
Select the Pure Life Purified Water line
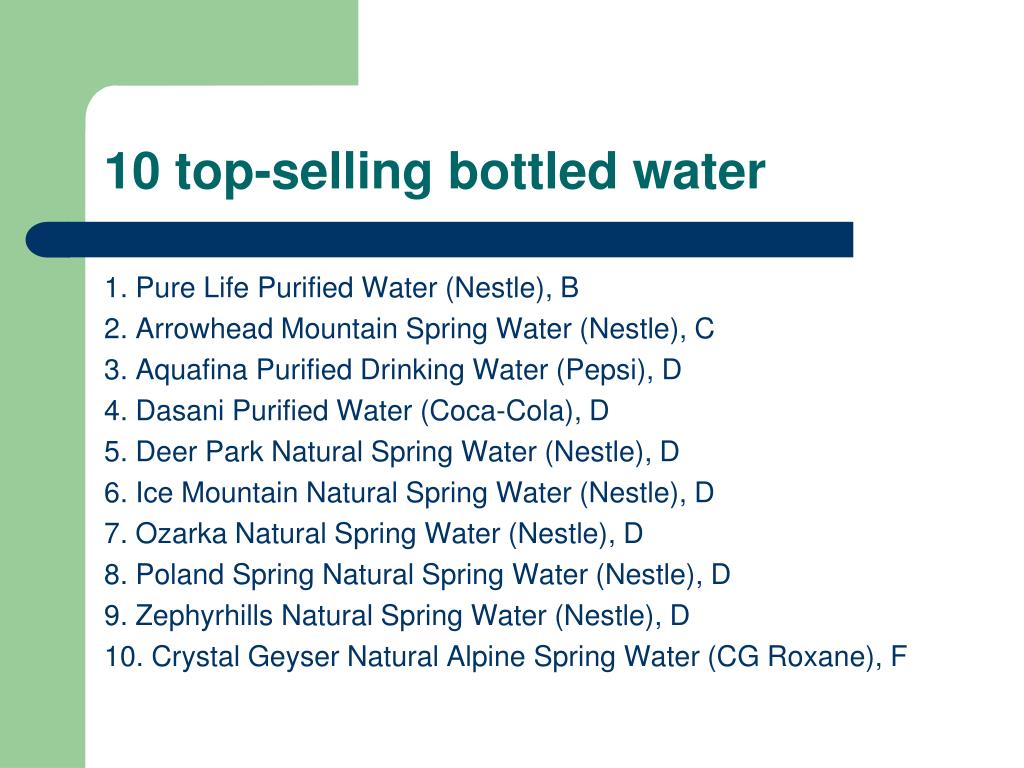click(342, 288)
